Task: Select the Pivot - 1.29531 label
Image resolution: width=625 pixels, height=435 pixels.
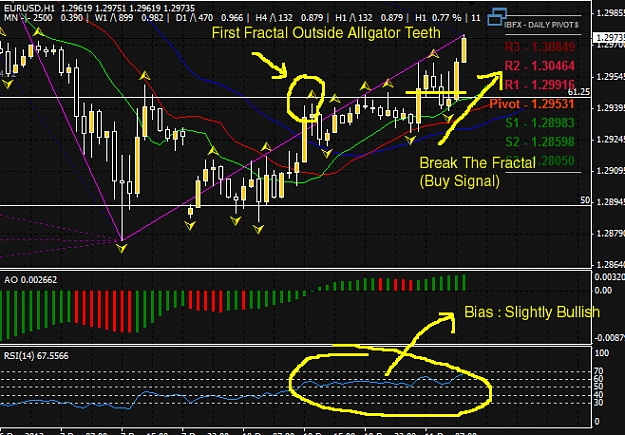Action: coord(532,104)
